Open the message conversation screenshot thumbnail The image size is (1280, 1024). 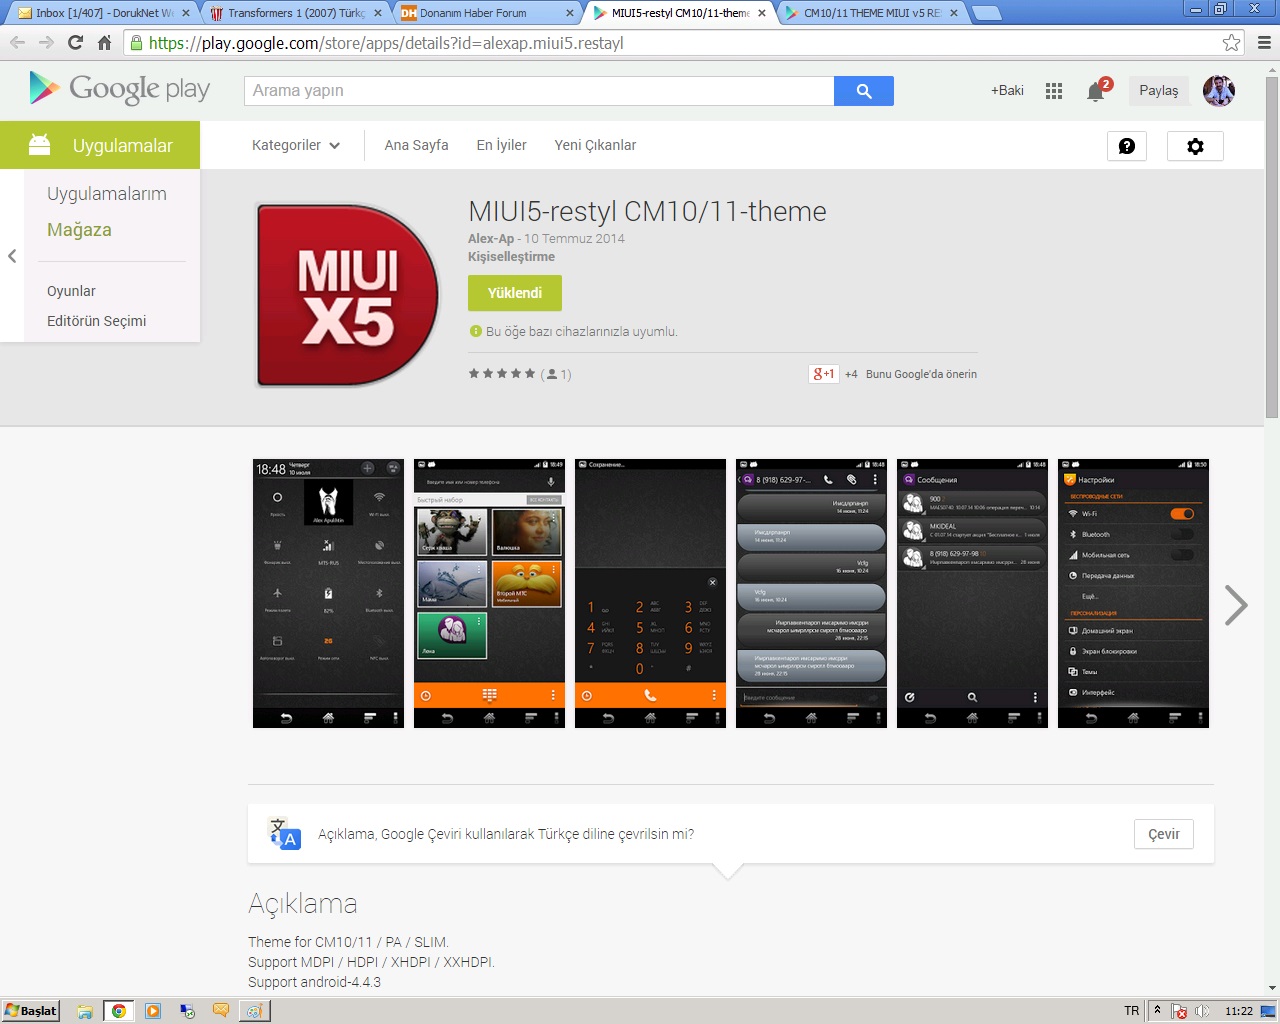[811, 593]
